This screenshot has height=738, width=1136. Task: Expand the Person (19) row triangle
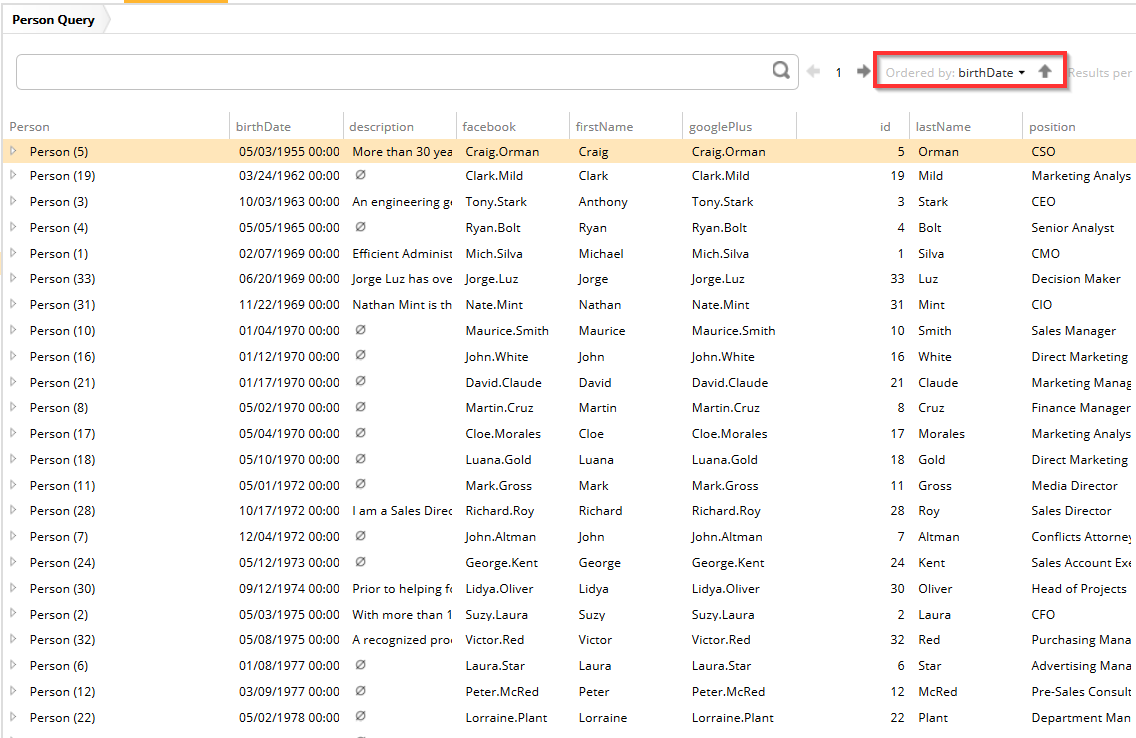pos(14,175)
